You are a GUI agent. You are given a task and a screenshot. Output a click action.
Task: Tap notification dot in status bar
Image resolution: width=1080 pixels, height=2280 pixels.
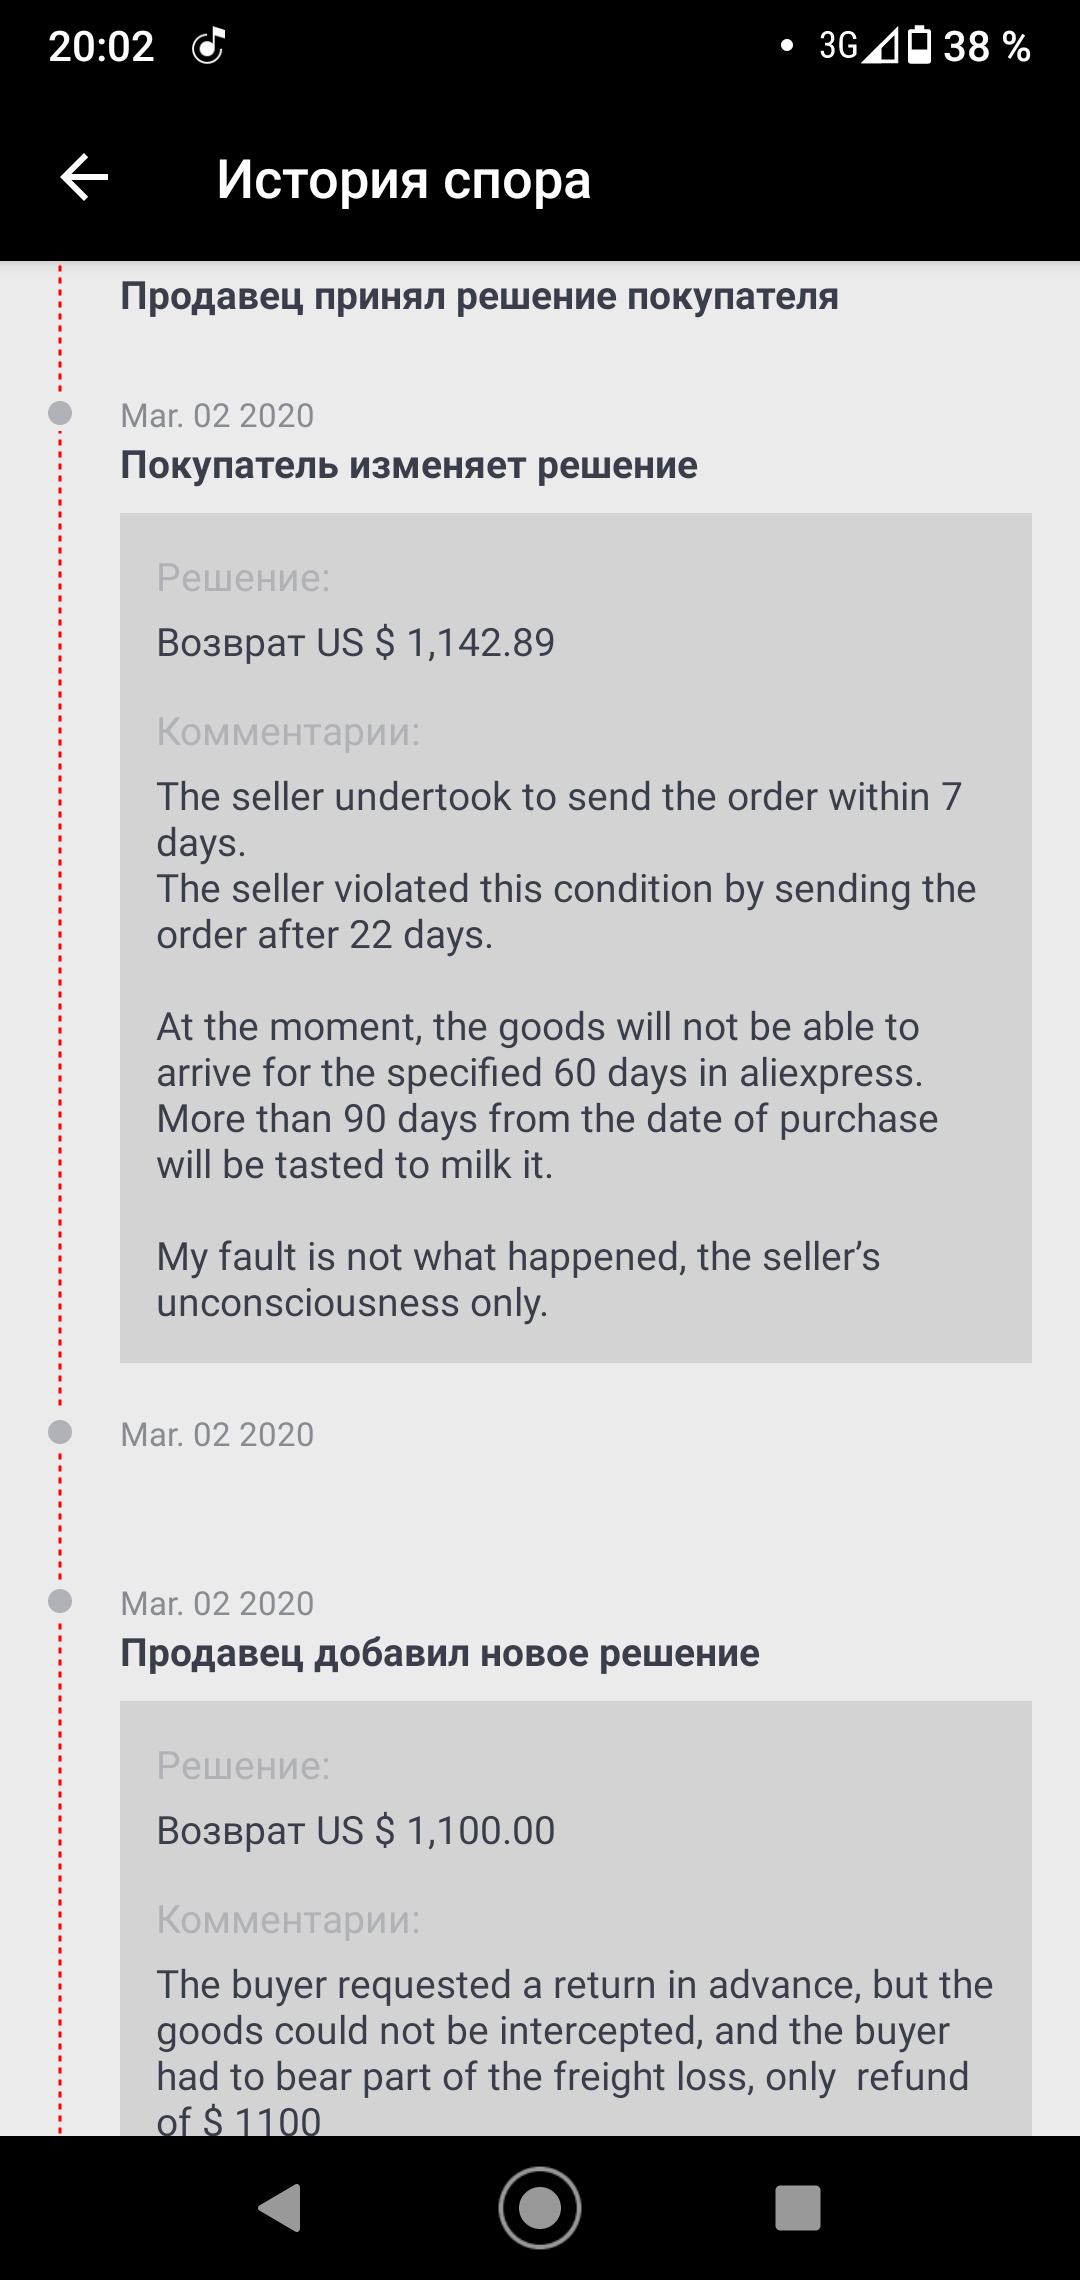click(787, 45)
